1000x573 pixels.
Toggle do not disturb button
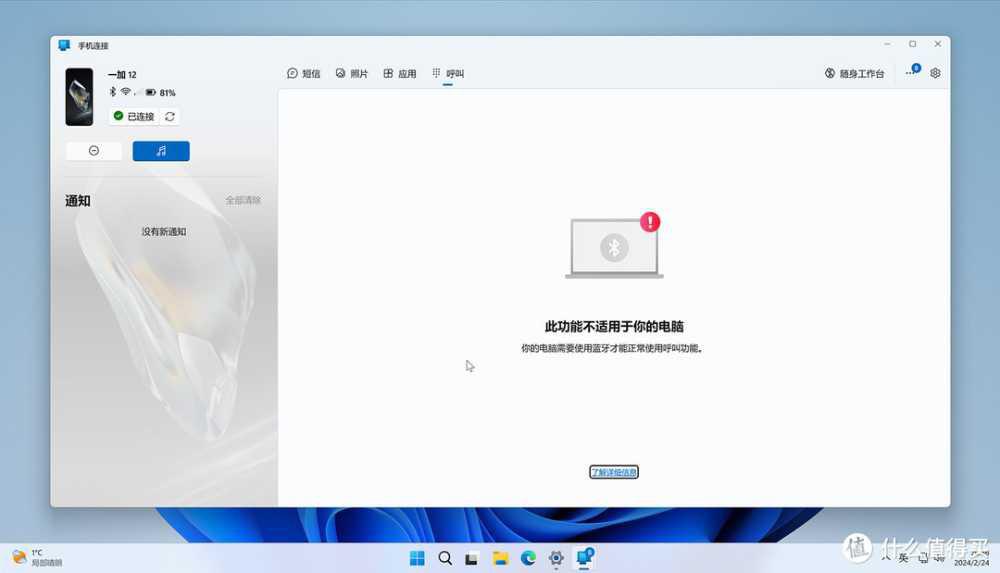94,151
